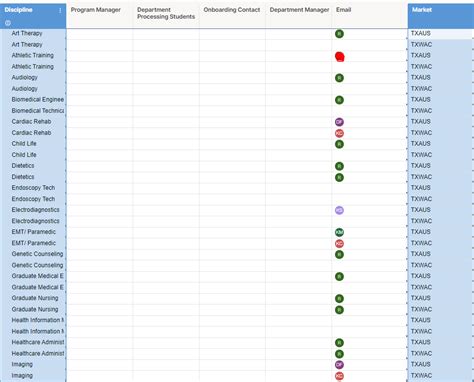Click empty Department Manager cell in Dietetics TXAUS row
The image size is (474, 382).
click(299, 166)
